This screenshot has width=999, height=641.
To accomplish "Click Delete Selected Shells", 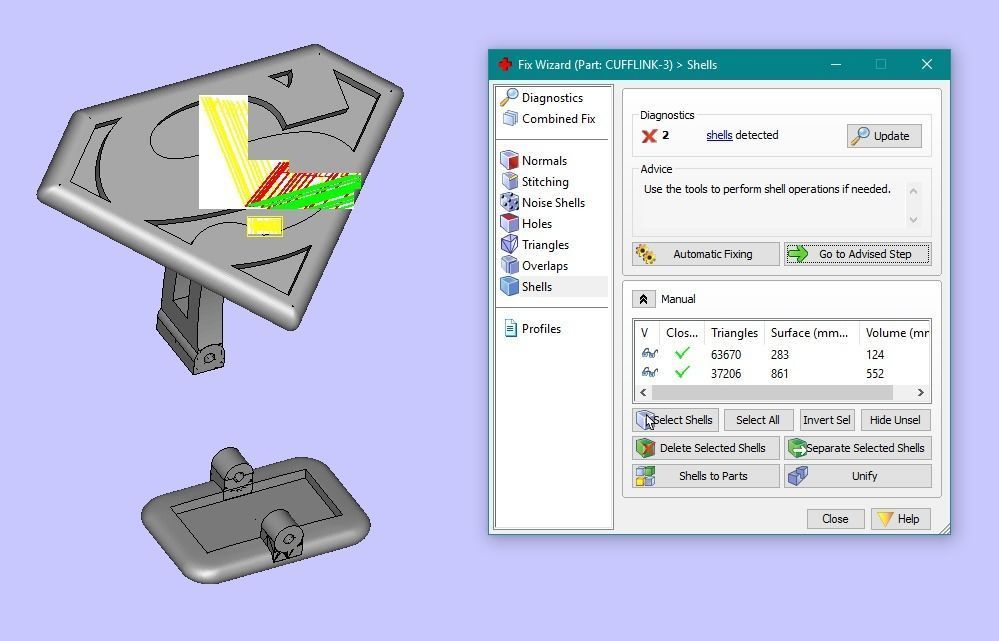I will click(705, 448).
